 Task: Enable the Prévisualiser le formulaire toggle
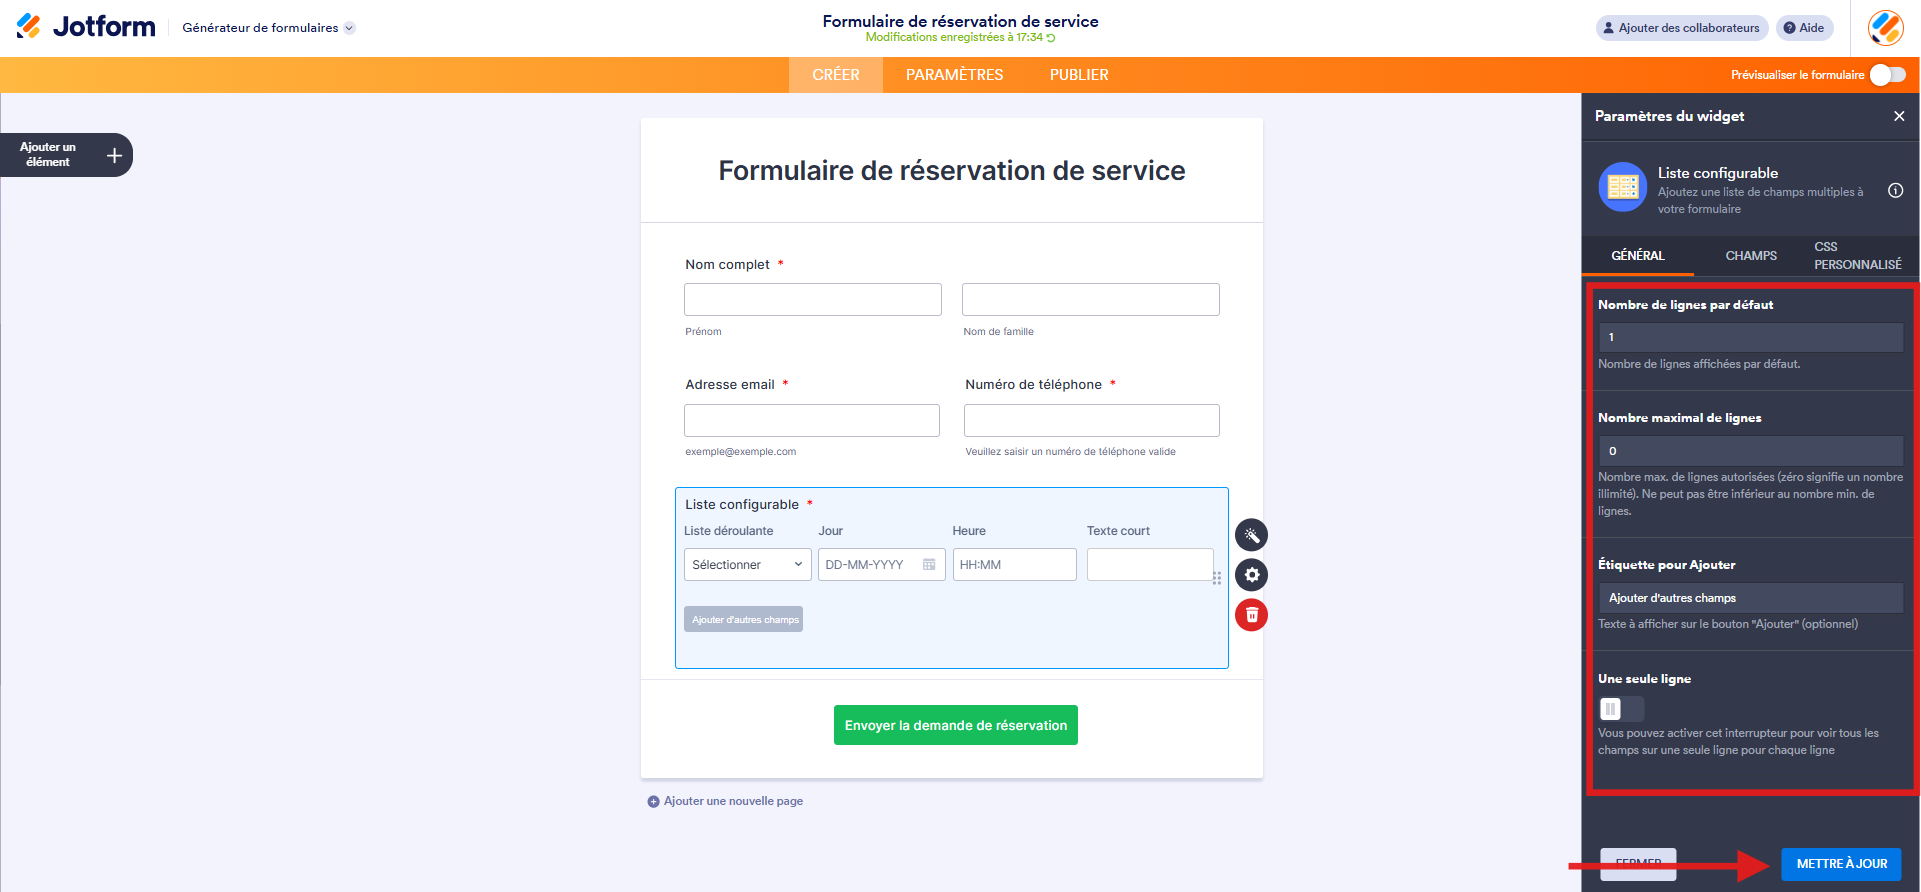(1887, 74)
